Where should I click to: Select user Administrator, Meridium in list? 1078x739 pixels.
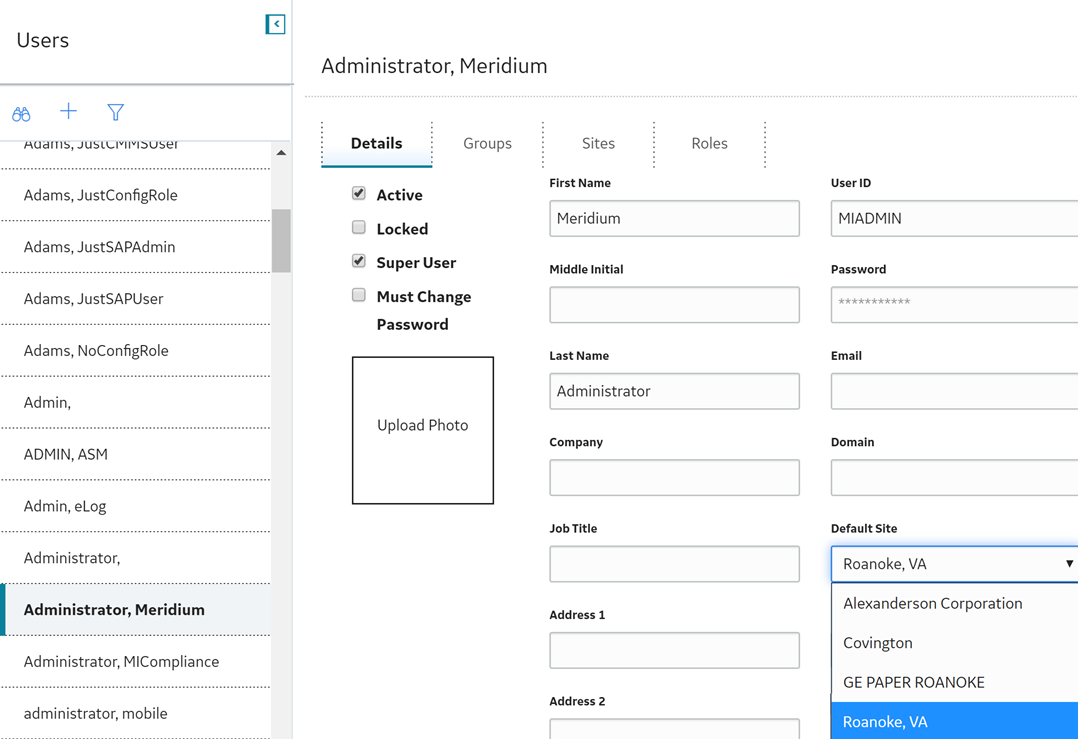pos(135,610)
